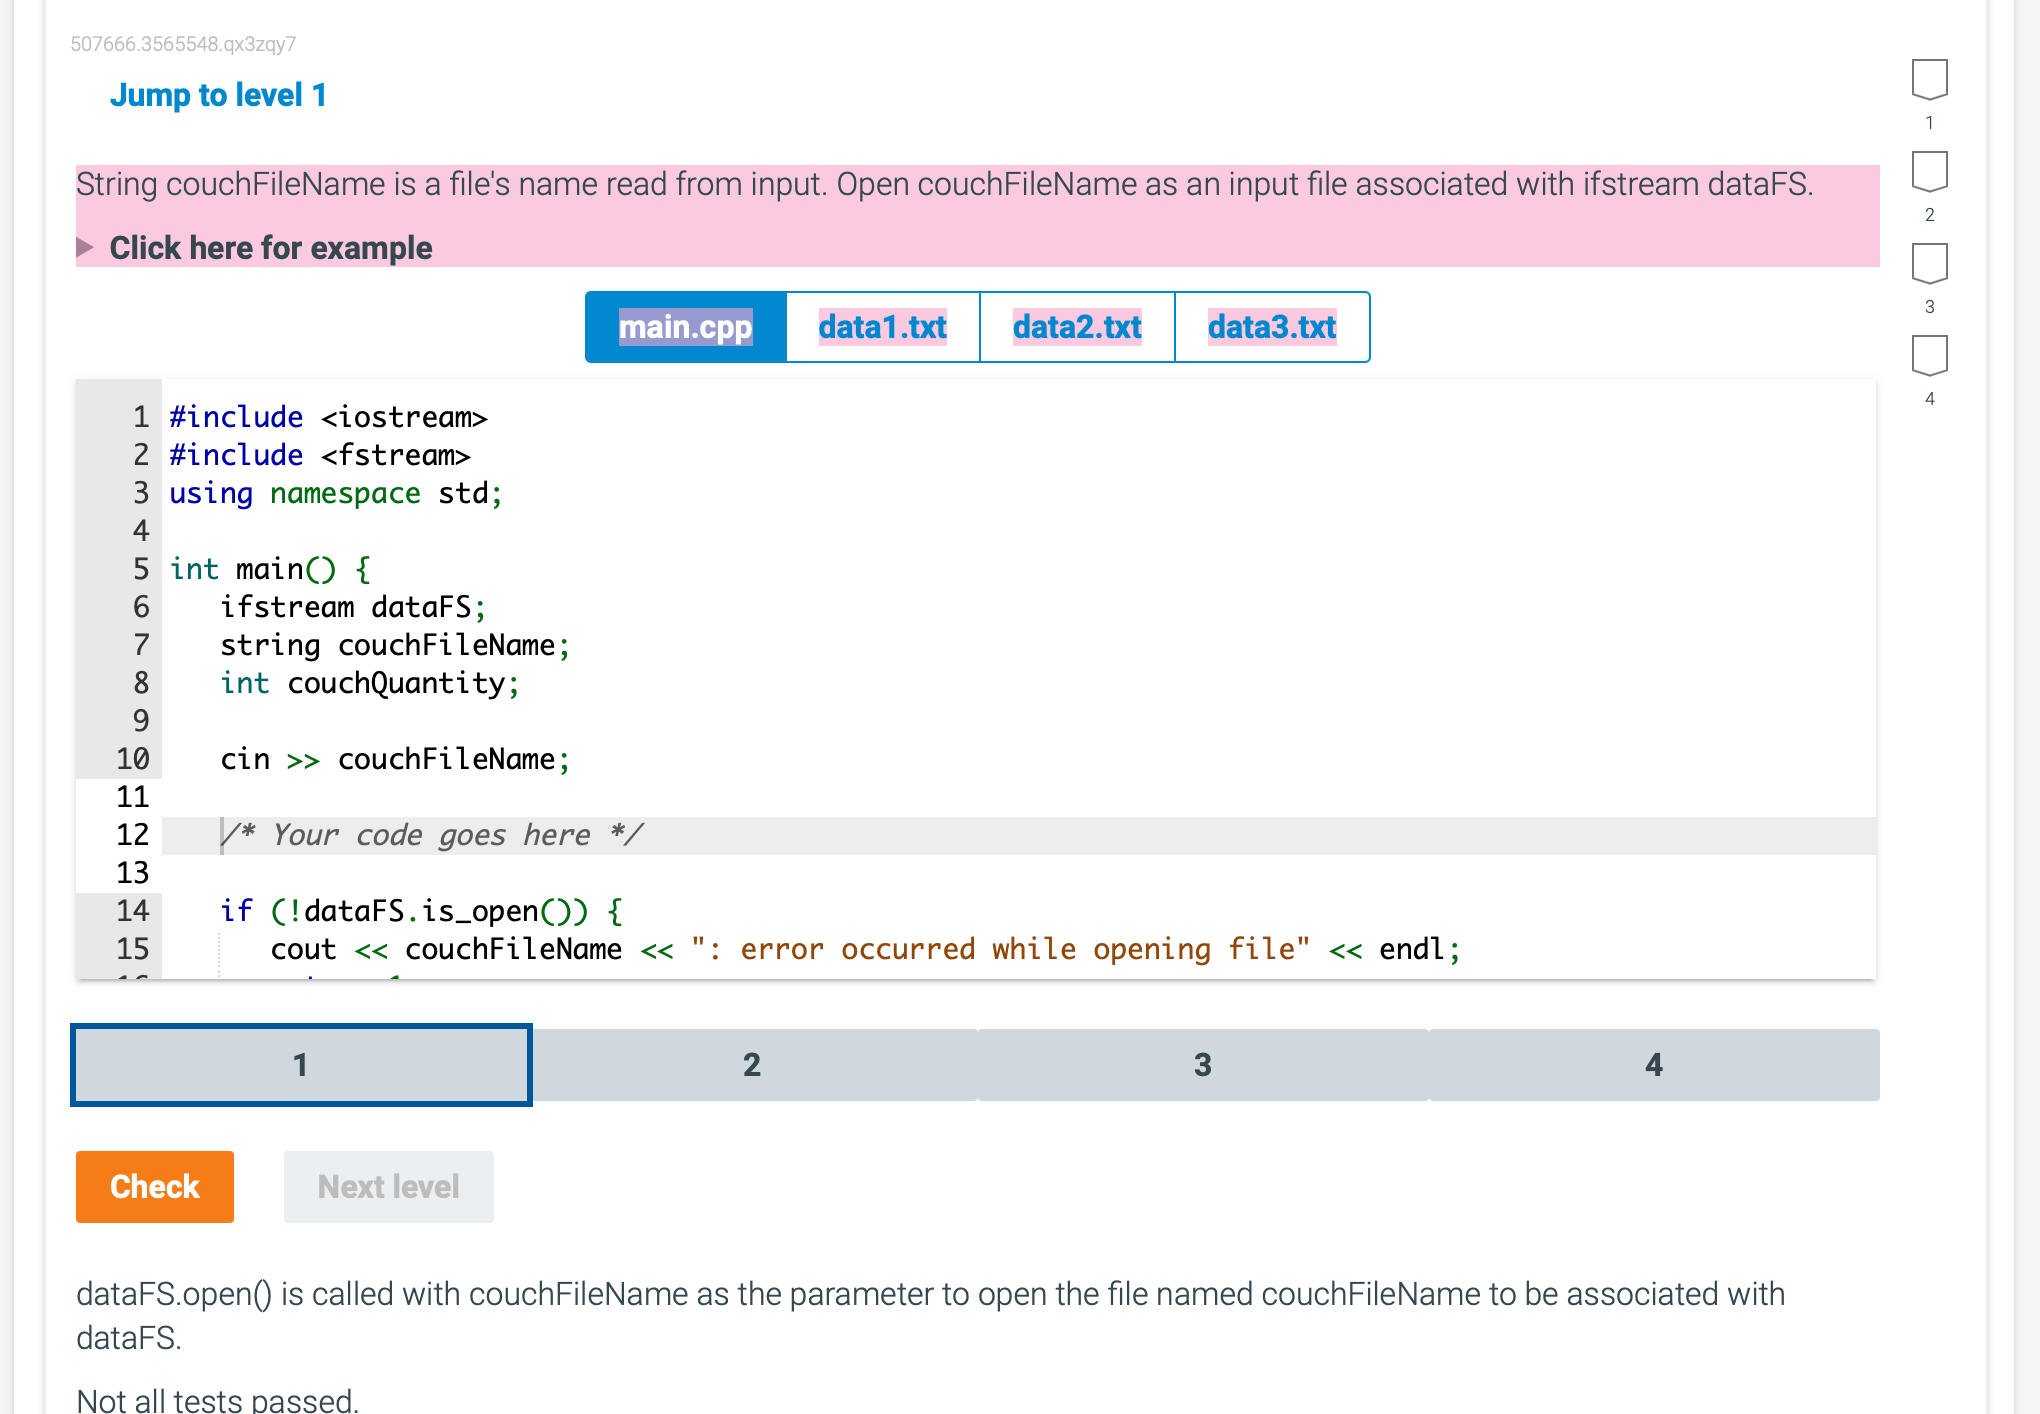This screenshot has width=2040, height=1414.
Task: View the data3.txt file tab
Action: click(x=1271, y=327)
